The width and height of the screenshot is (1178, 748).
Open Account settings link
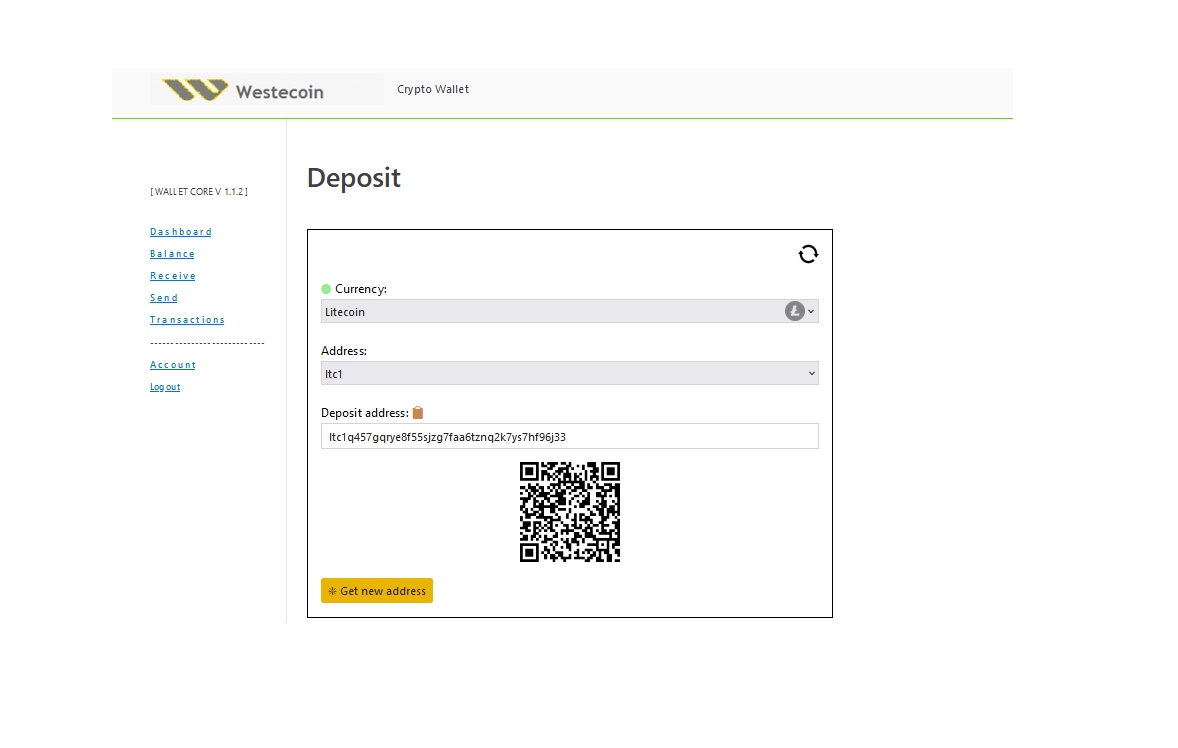coord(173,365)
